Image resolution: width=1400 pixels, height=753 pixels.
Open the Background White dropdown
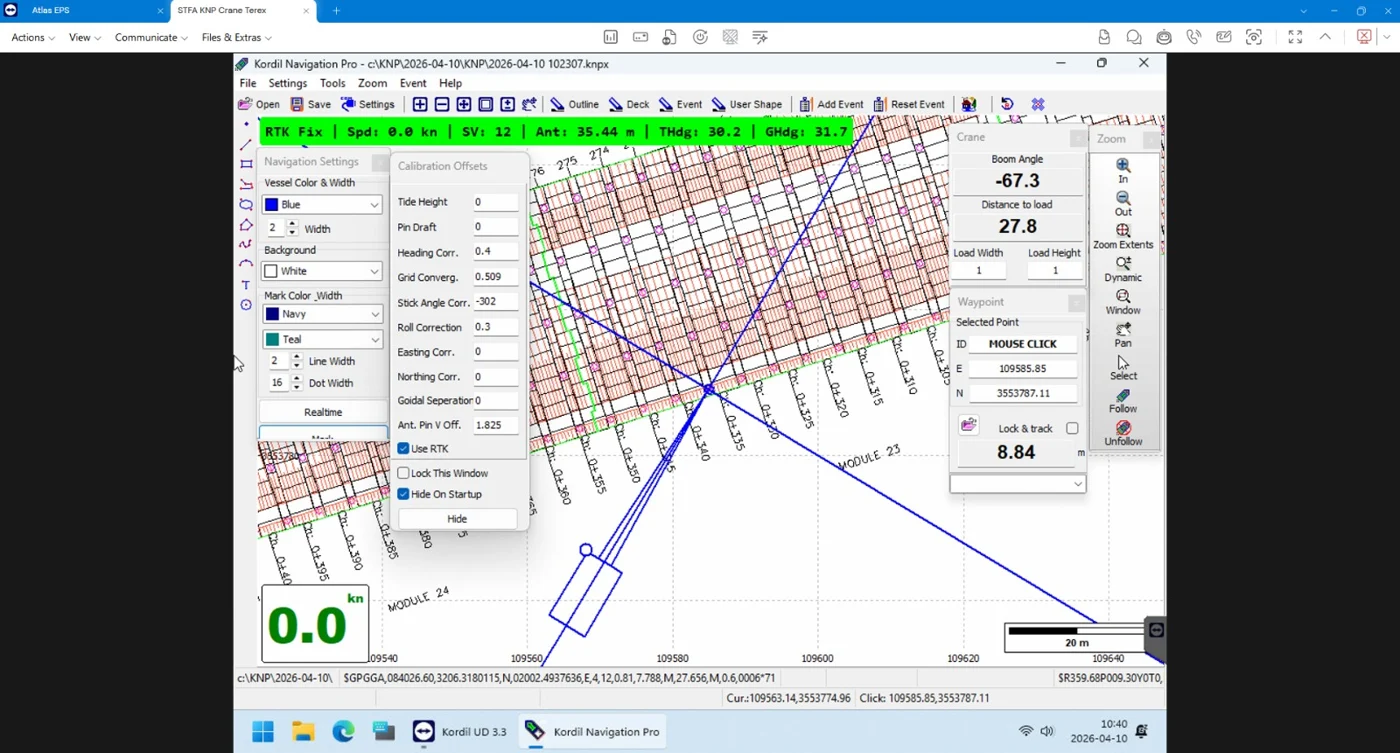pos(322,271)
